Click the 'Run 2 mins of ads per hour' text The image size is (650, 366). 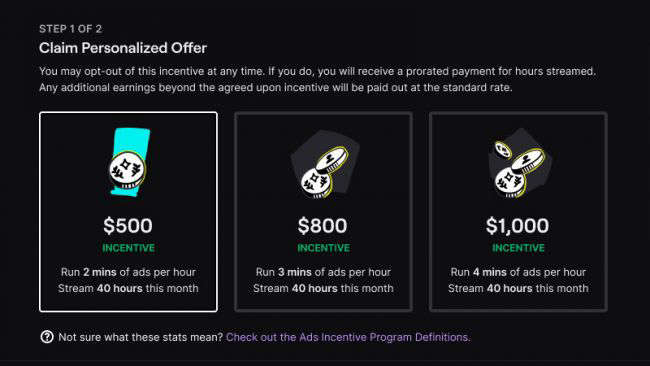pos(128,272)
